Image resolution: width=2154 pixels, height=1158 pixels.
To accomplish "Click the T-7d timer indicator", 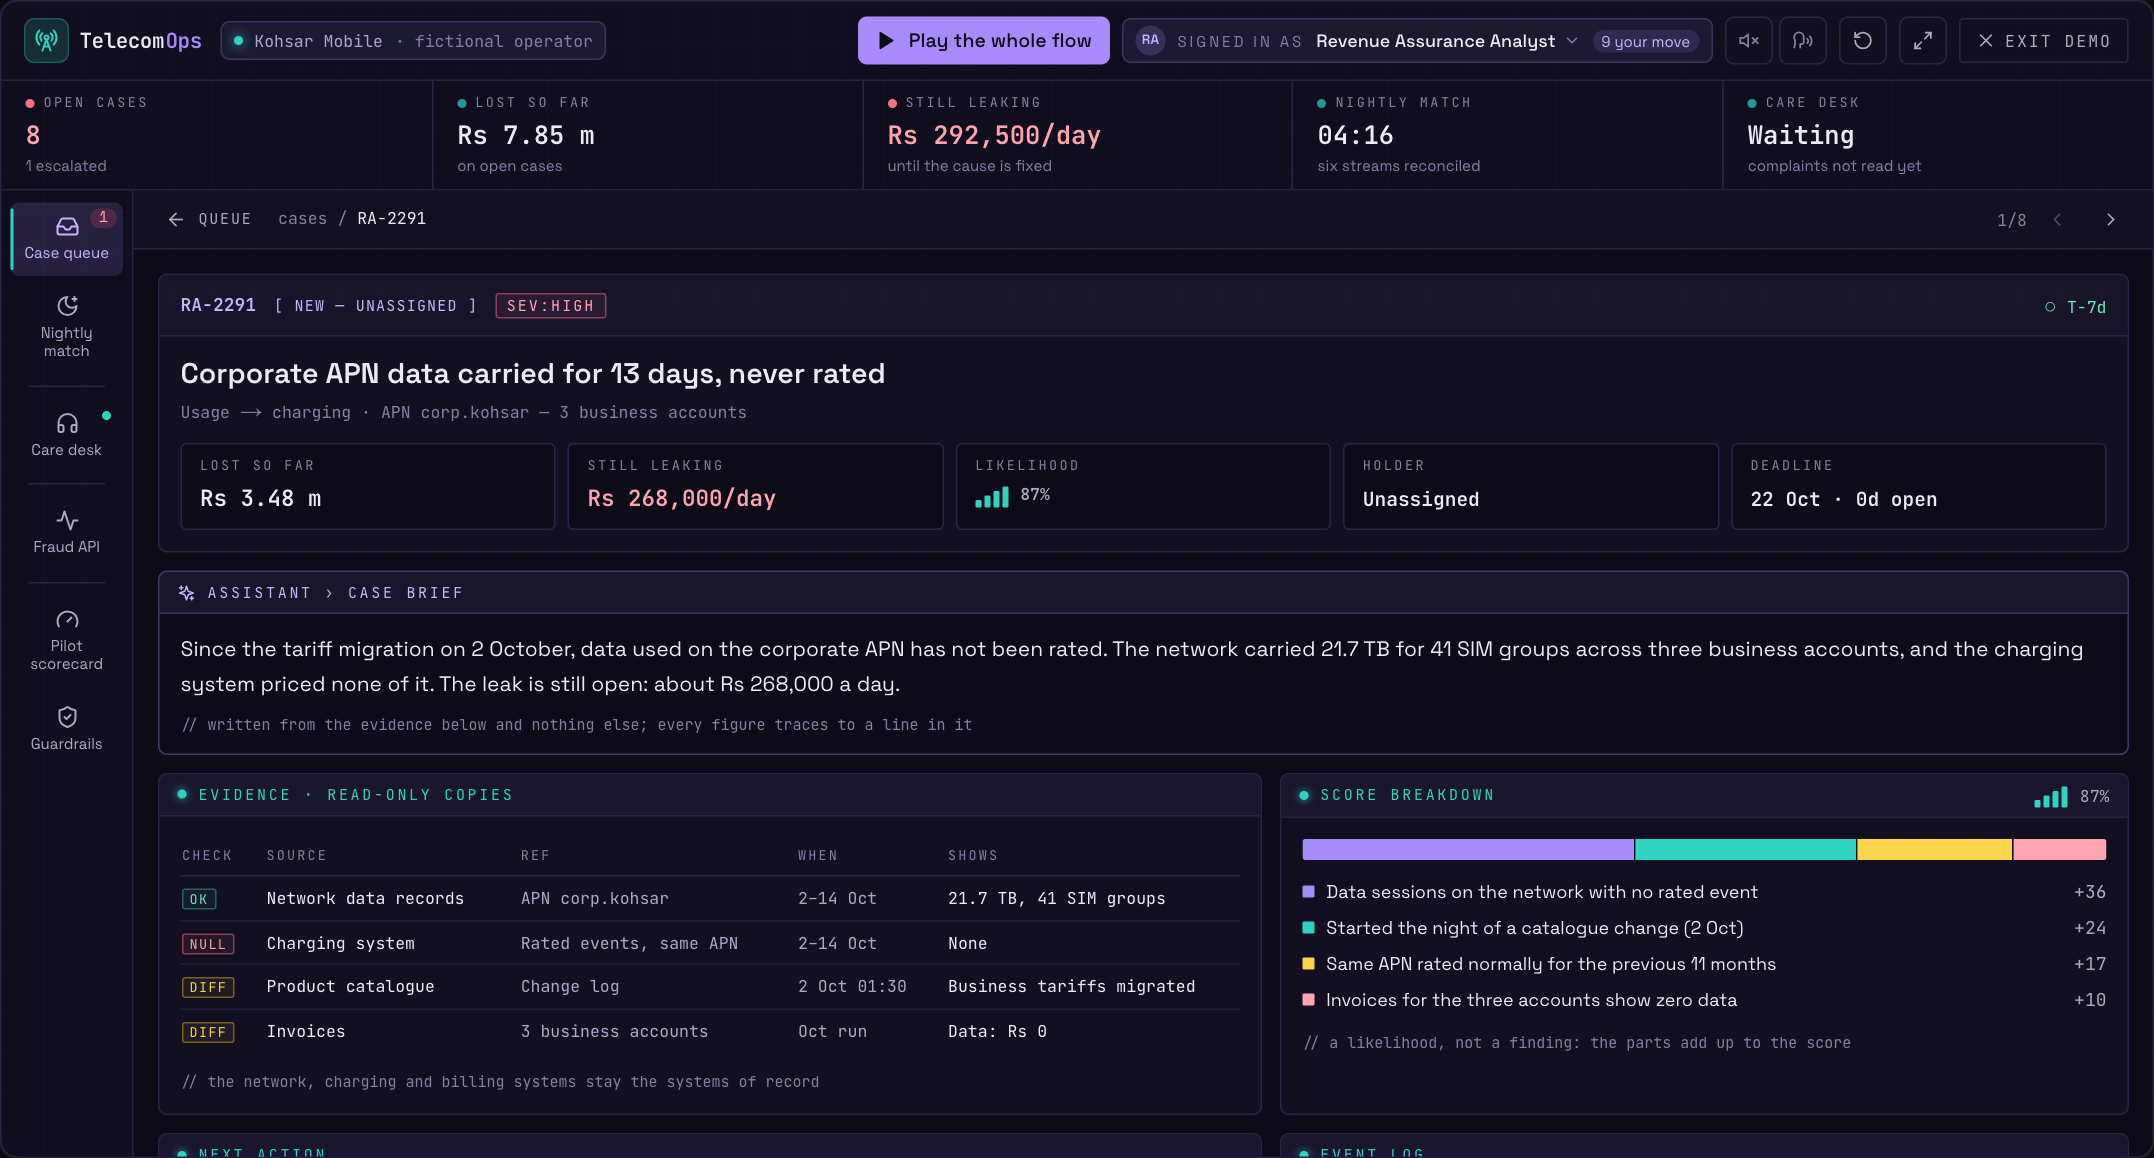I will pyautogui.click(x=2076, y=307).
